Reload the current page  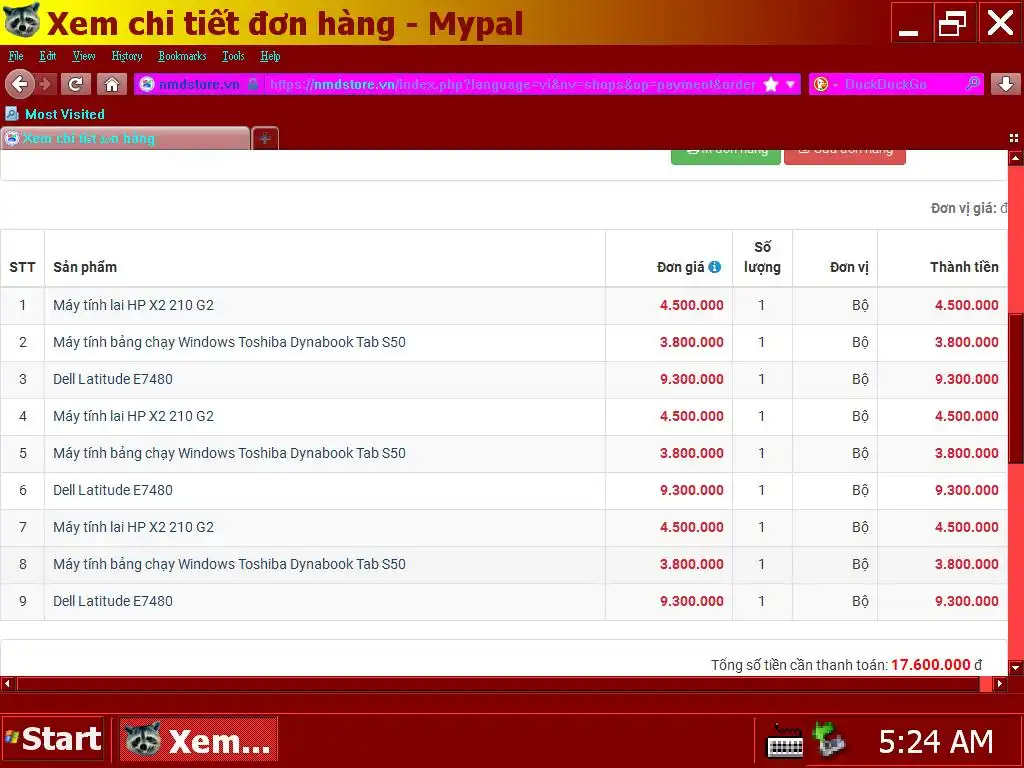76,84
